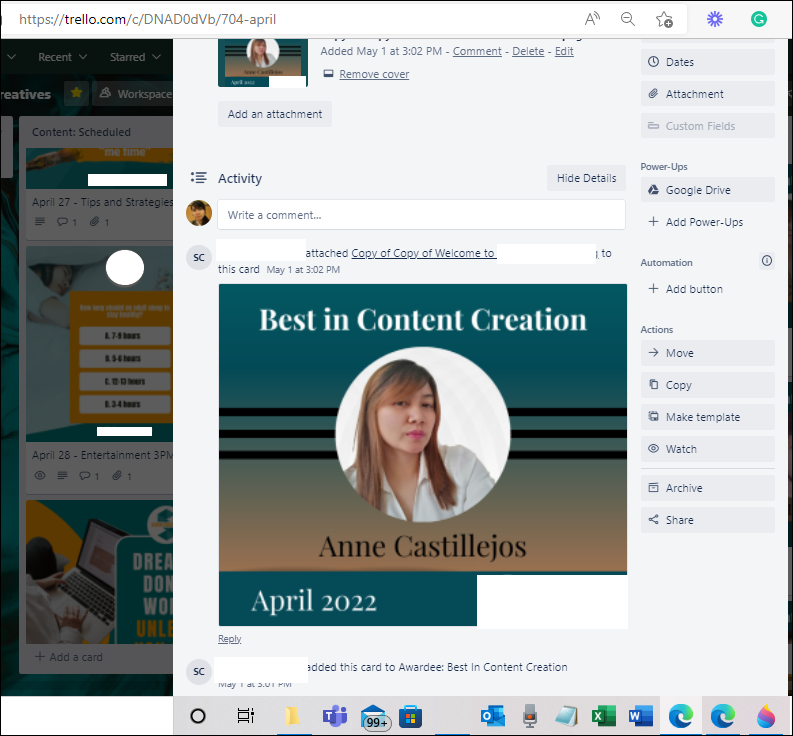Image resolution: width=793 pixels, height=736 pixels.
Task: Click Copy action
Action: [708, 385]
